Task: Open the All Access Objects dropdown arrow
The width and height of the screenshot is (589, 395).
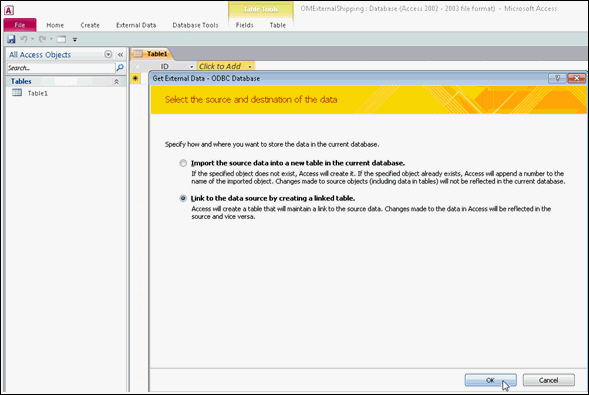Action: pyautogui.click(x=108, y=54)
